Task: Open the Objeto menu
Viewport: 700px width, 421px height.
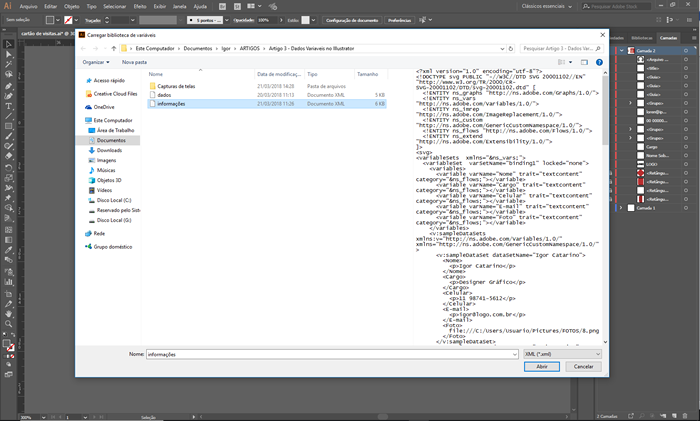Action: click(x=71, y=6)
